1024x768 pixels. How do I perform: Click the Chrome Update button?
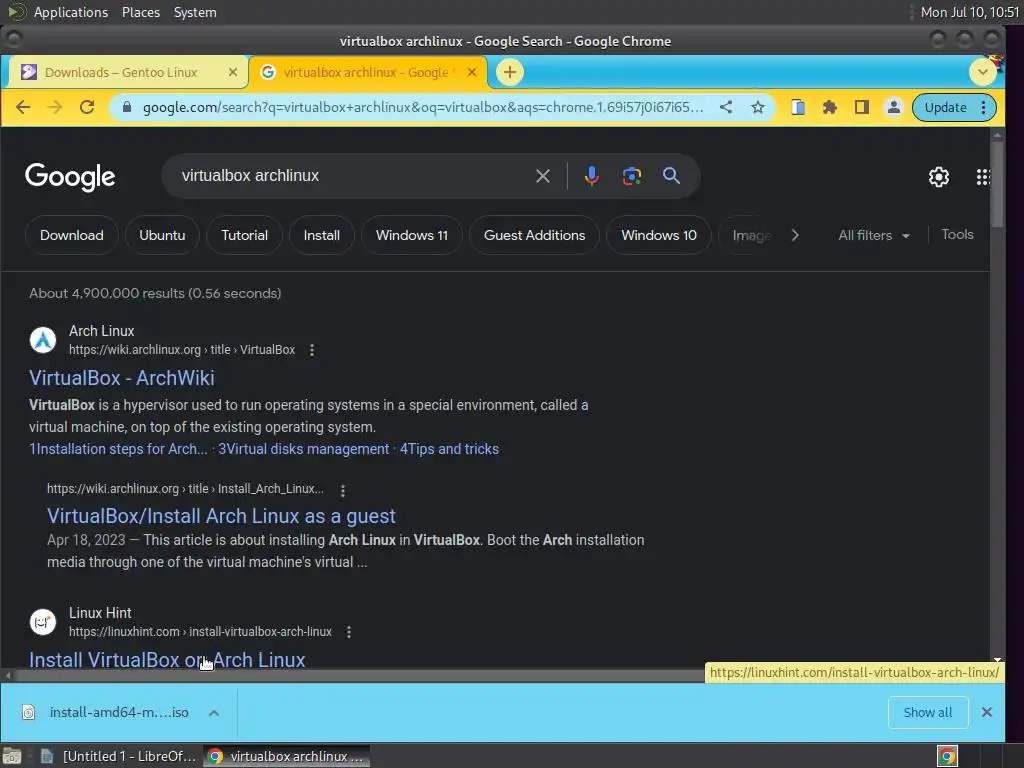pyautogui.click(x=945, y=107)
